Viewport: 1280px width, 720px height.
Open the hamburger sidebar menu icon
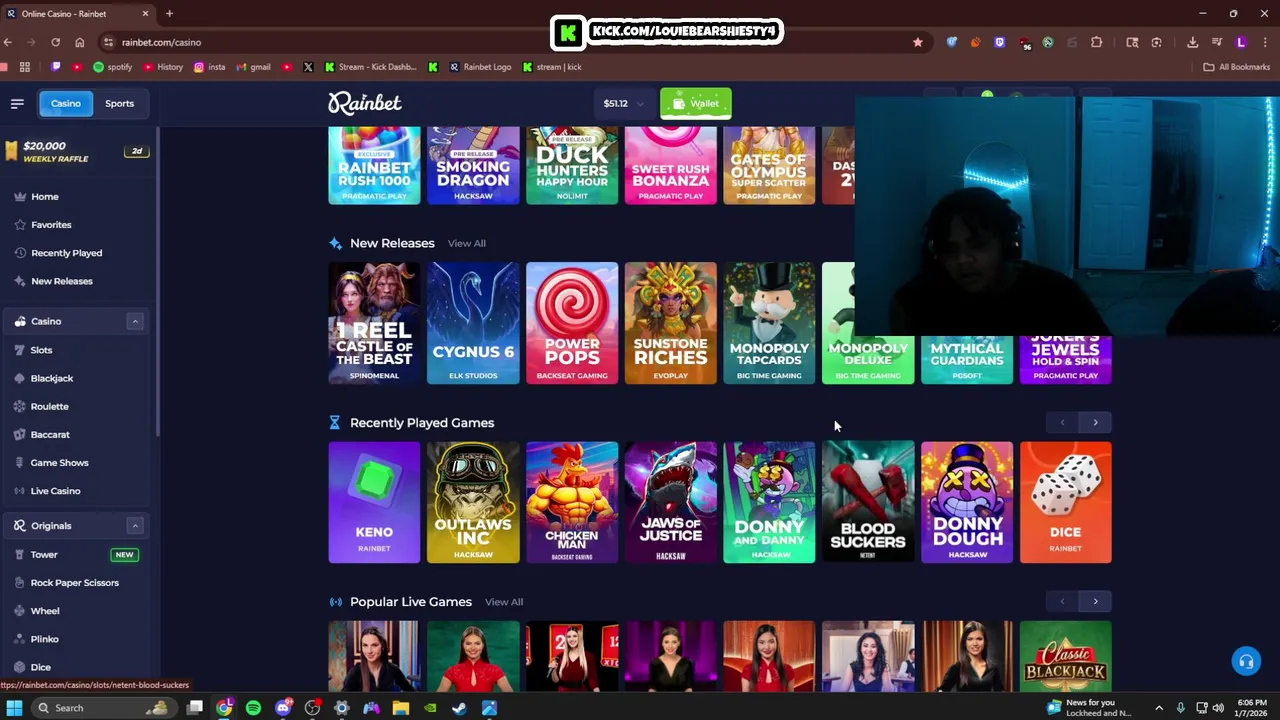coord(17,103)
